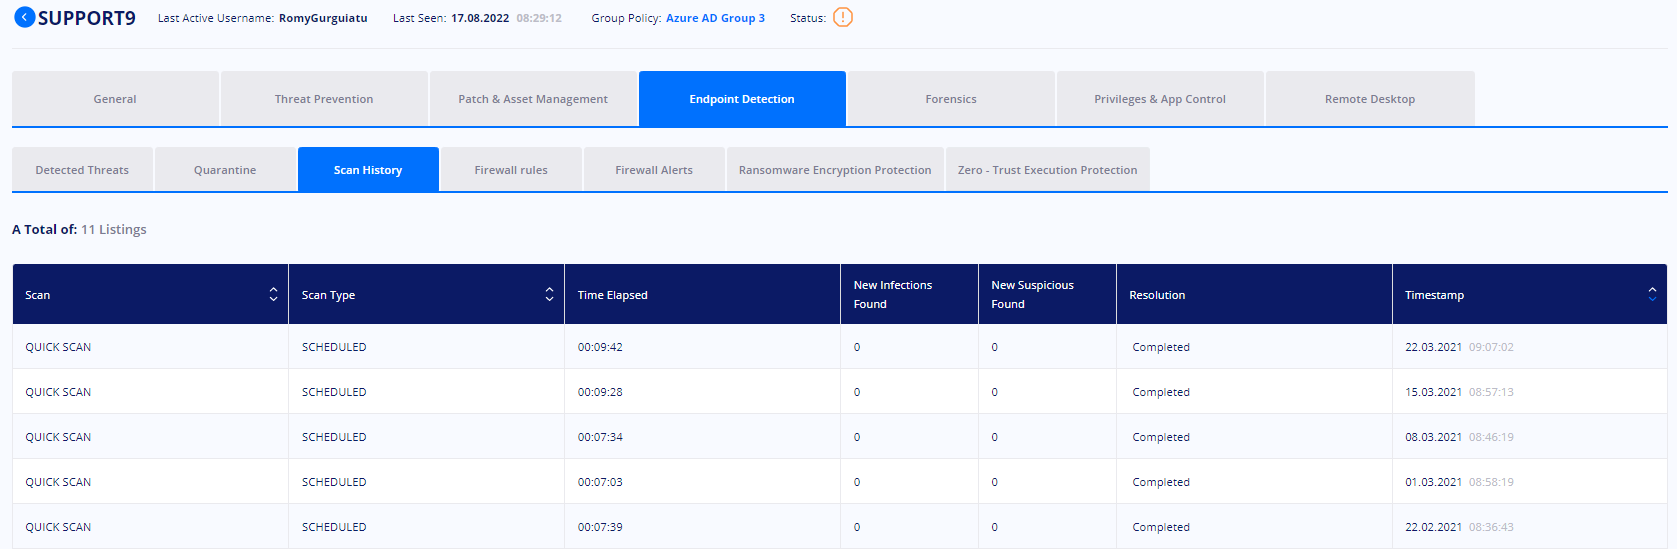Open the Detected Threats sub-tab
This screenshot has width=1677, height=549.
click(82, 170)
